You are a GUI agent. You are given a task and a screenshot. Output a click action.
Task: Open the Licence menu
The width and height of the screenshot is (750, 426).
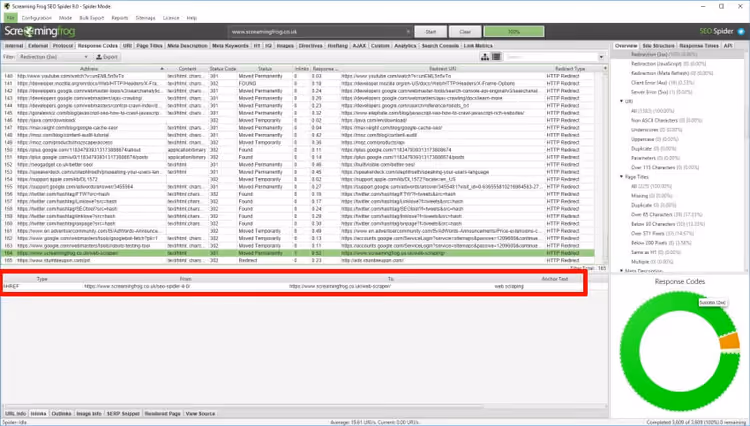(171, 18)
